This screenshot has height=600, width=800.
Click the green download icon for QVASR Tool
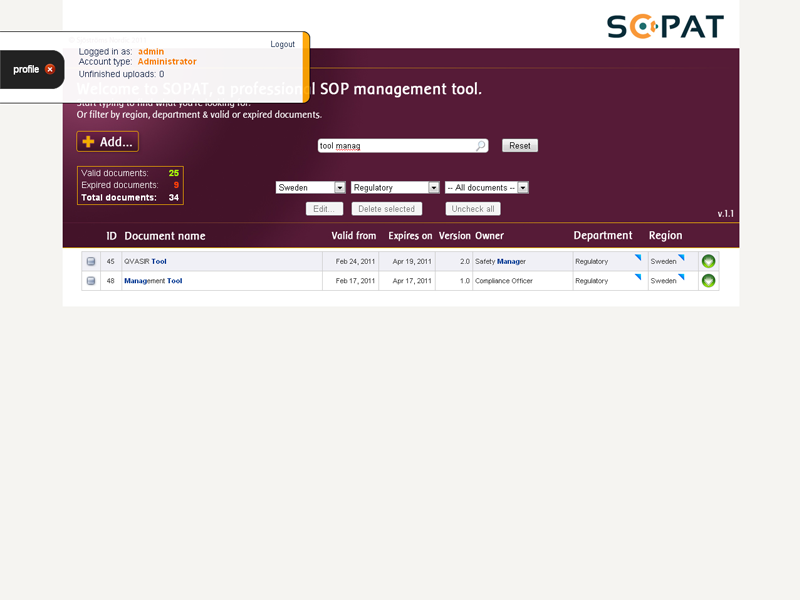[708, 261]
